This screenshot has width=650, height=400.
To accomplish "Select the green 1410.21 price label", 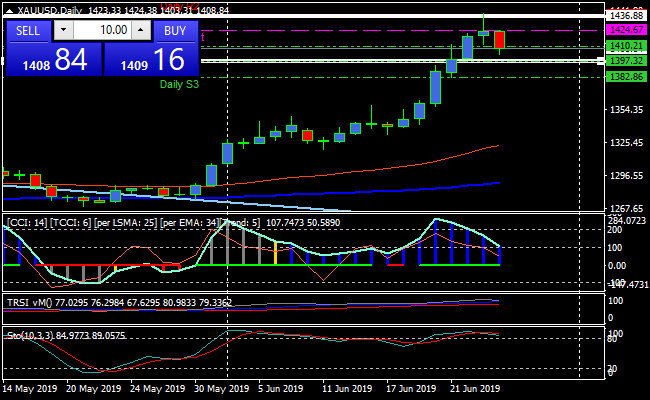I will tap(625, 46).
